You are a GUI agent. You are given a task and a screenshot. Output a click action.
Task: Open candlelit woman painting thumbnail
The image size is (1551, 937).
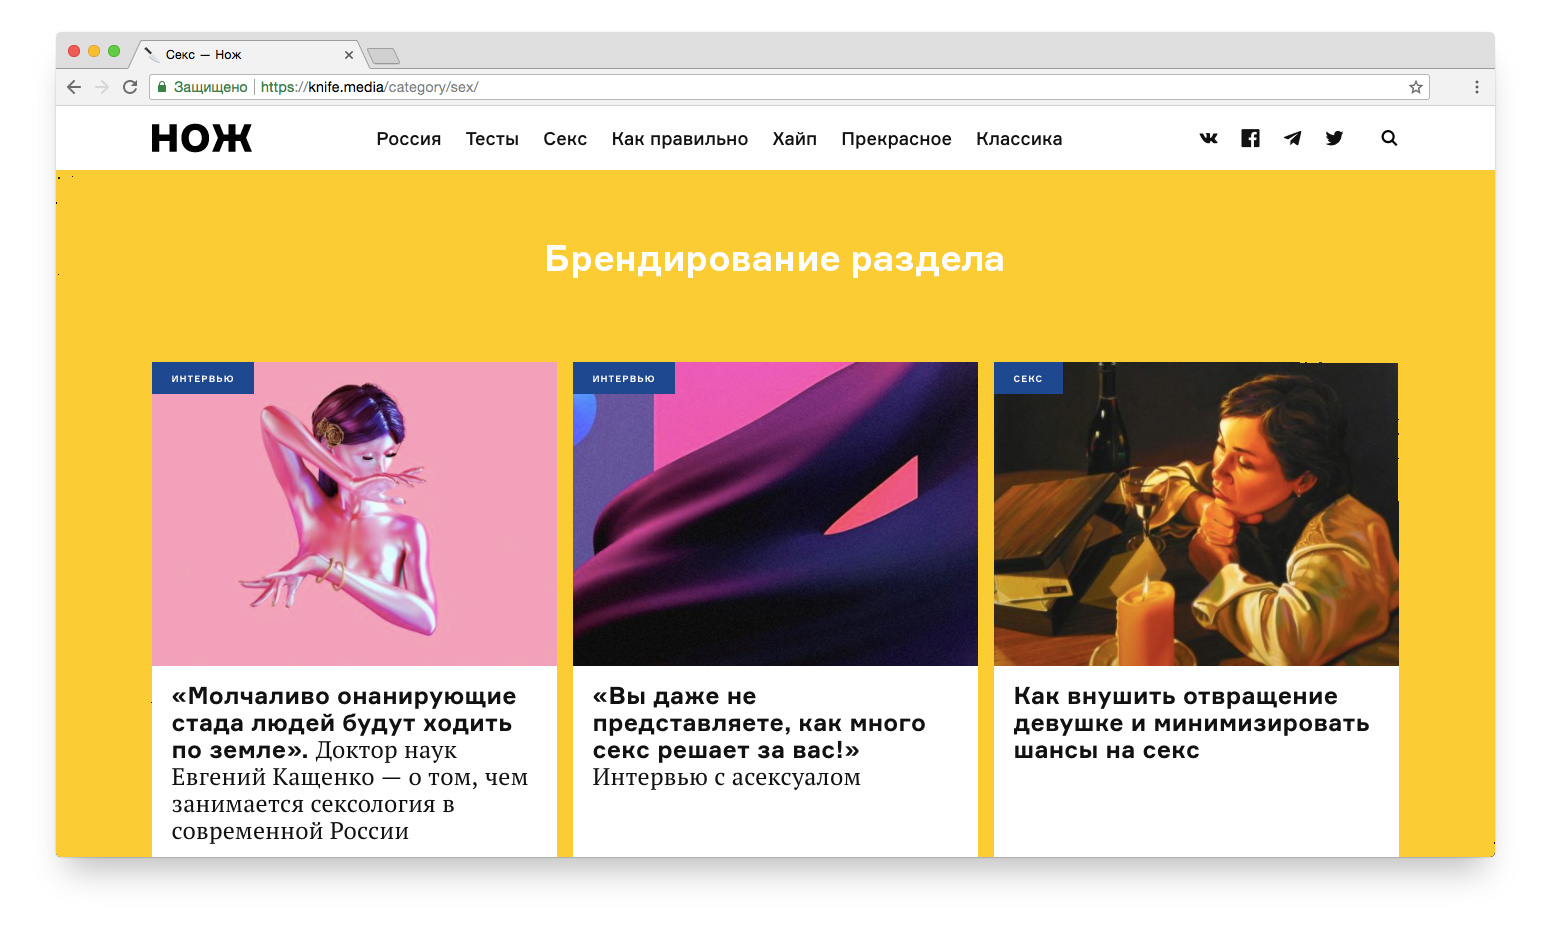coord(1196,514)
